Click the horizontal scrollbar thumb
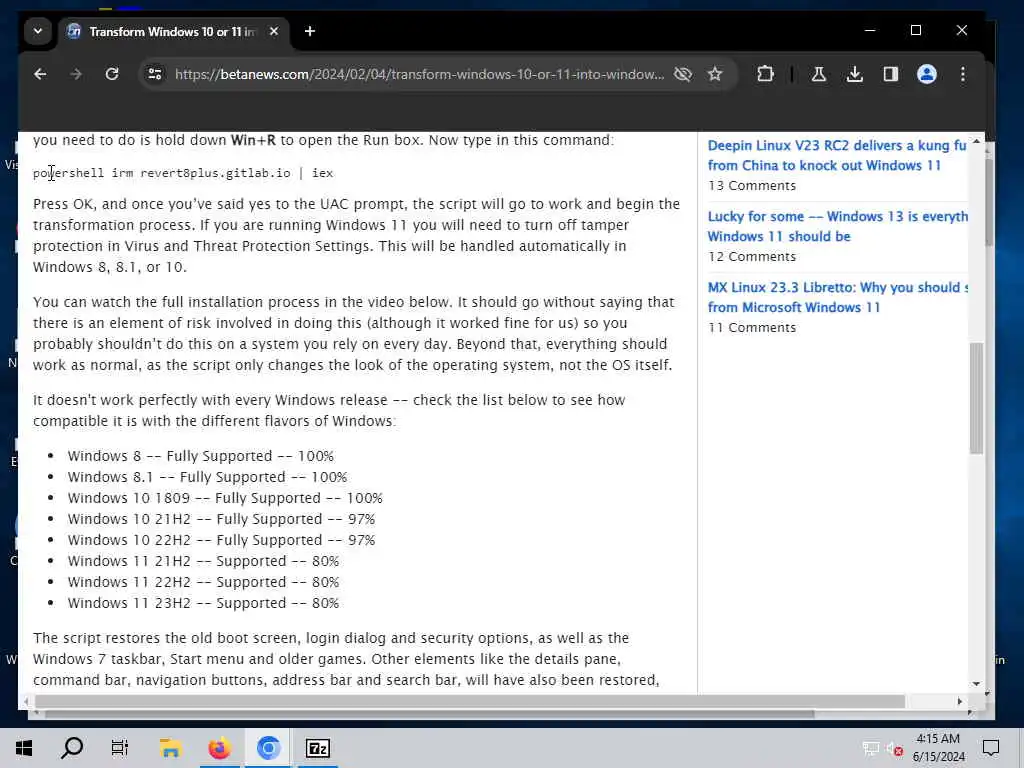The image size is (1024, 768). [470, 701]
